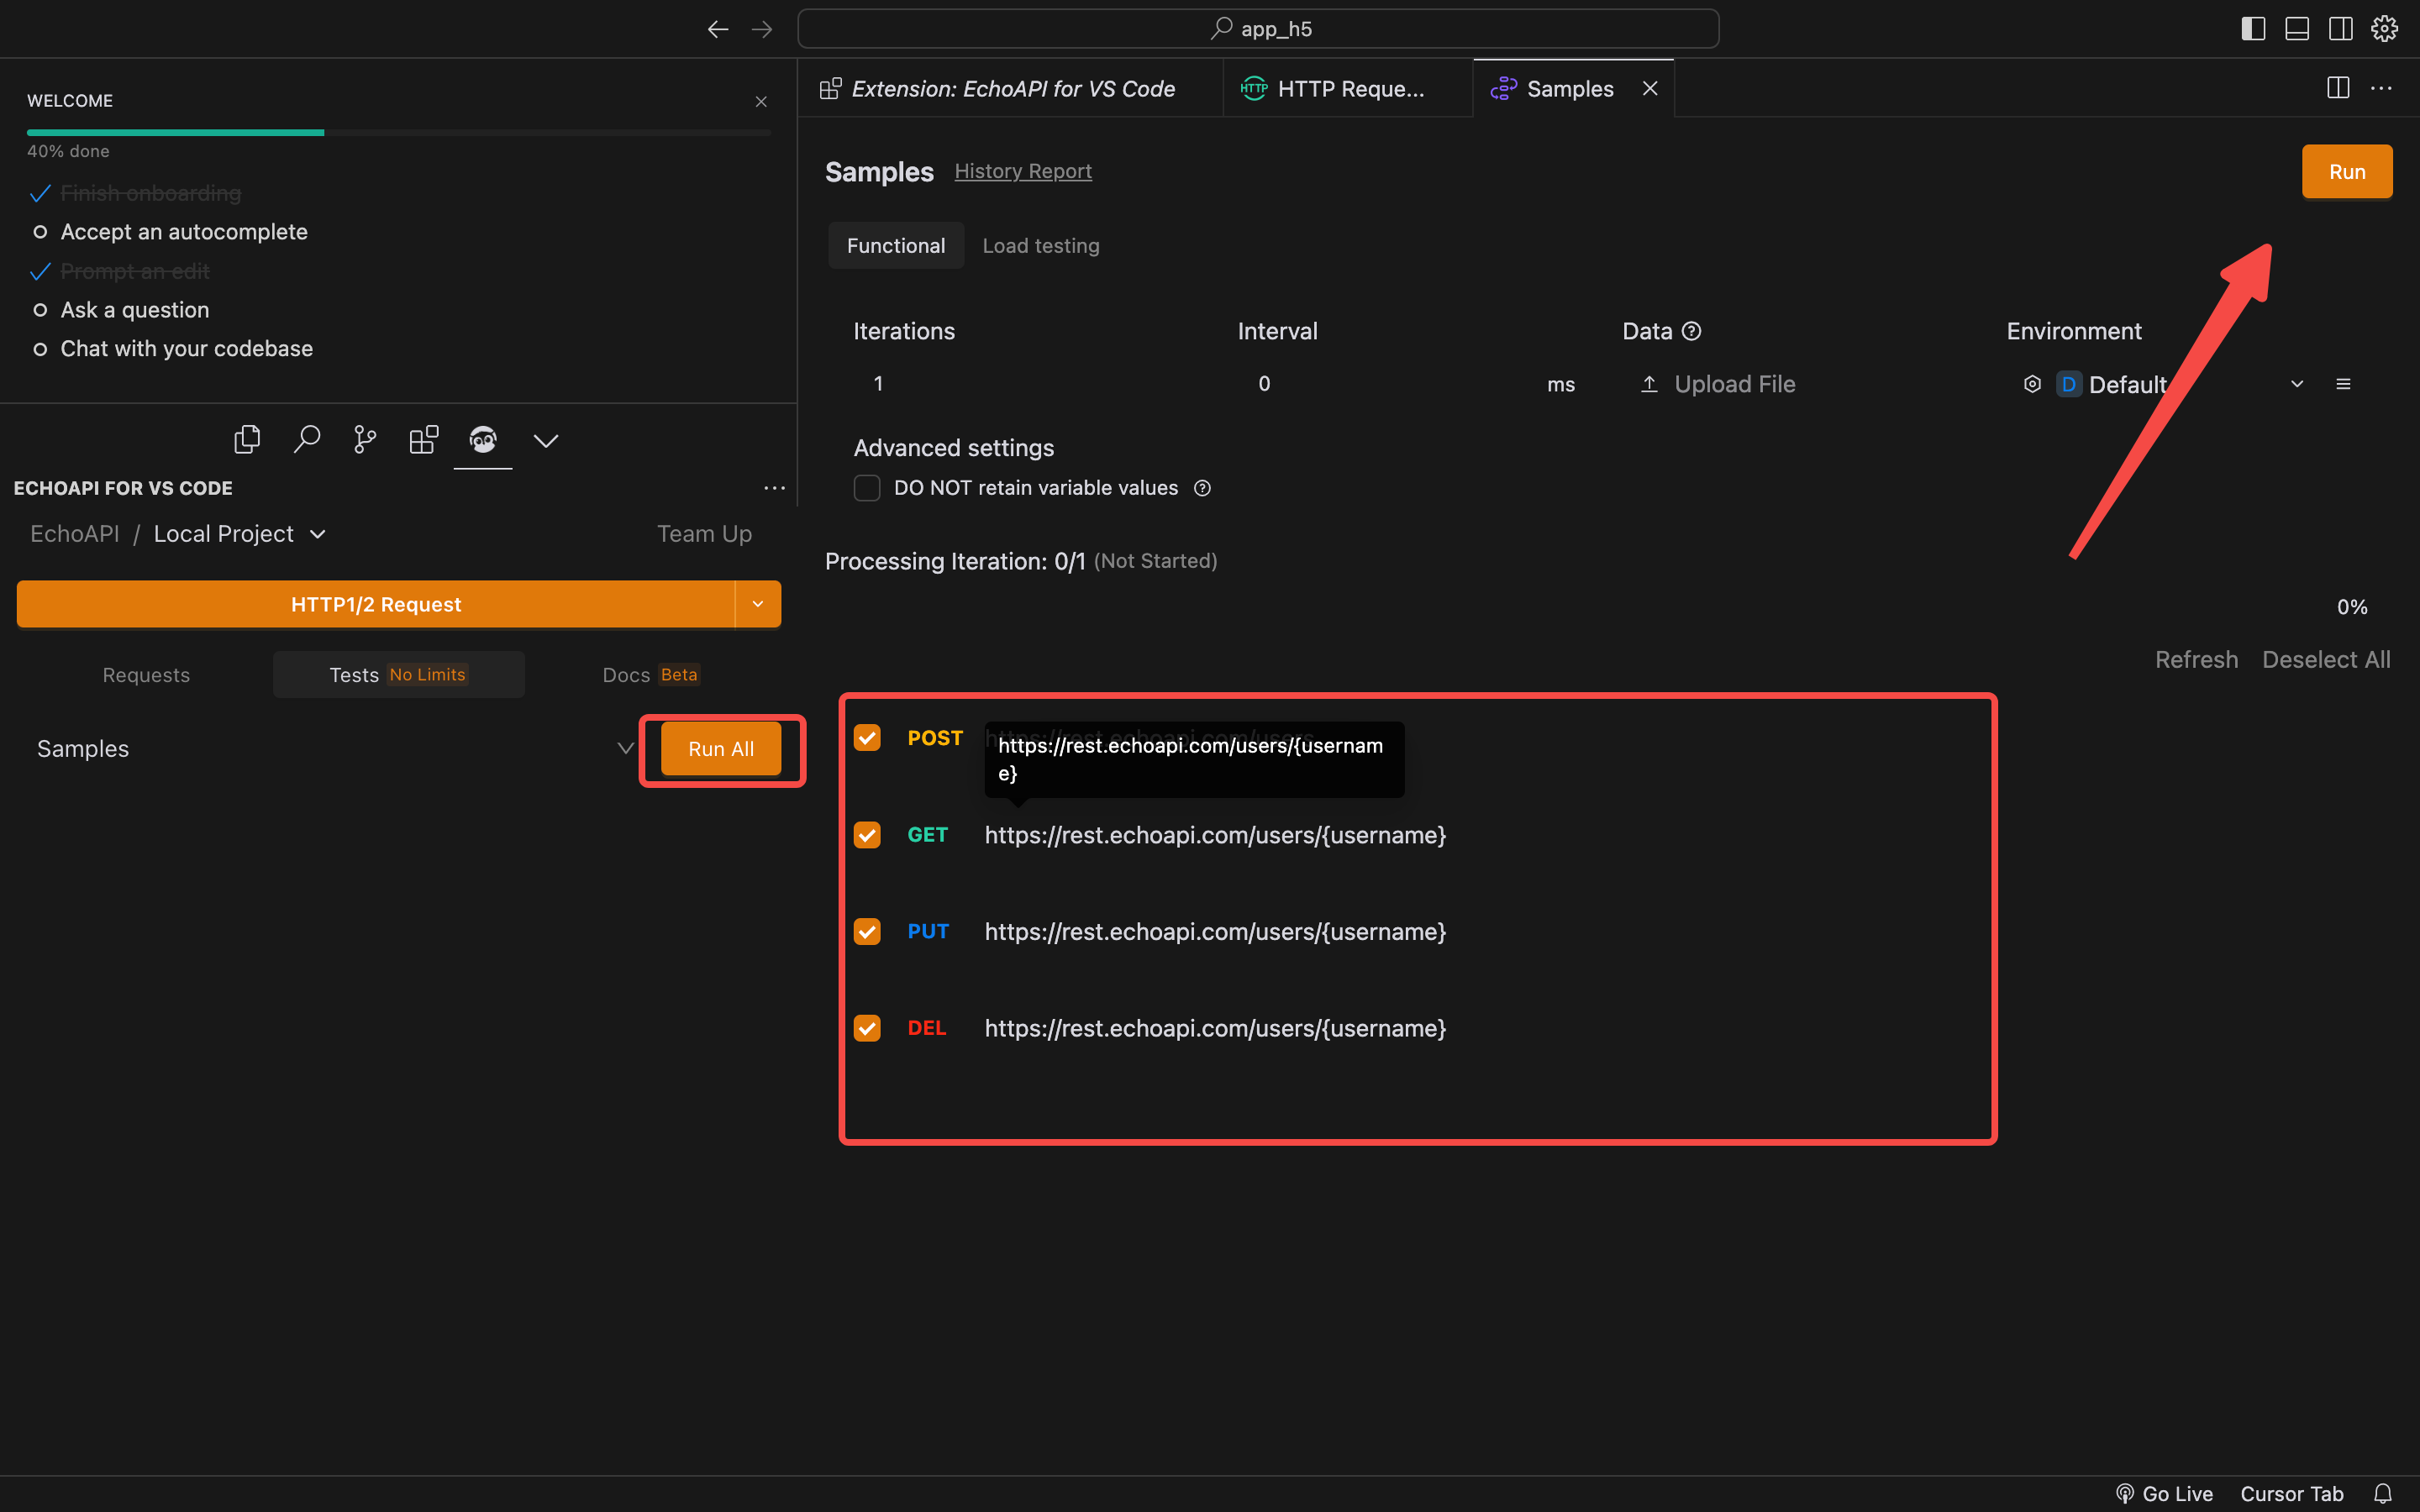Go back with the left arrow
2420x1512 pixels.
click(x=717, y=29)
